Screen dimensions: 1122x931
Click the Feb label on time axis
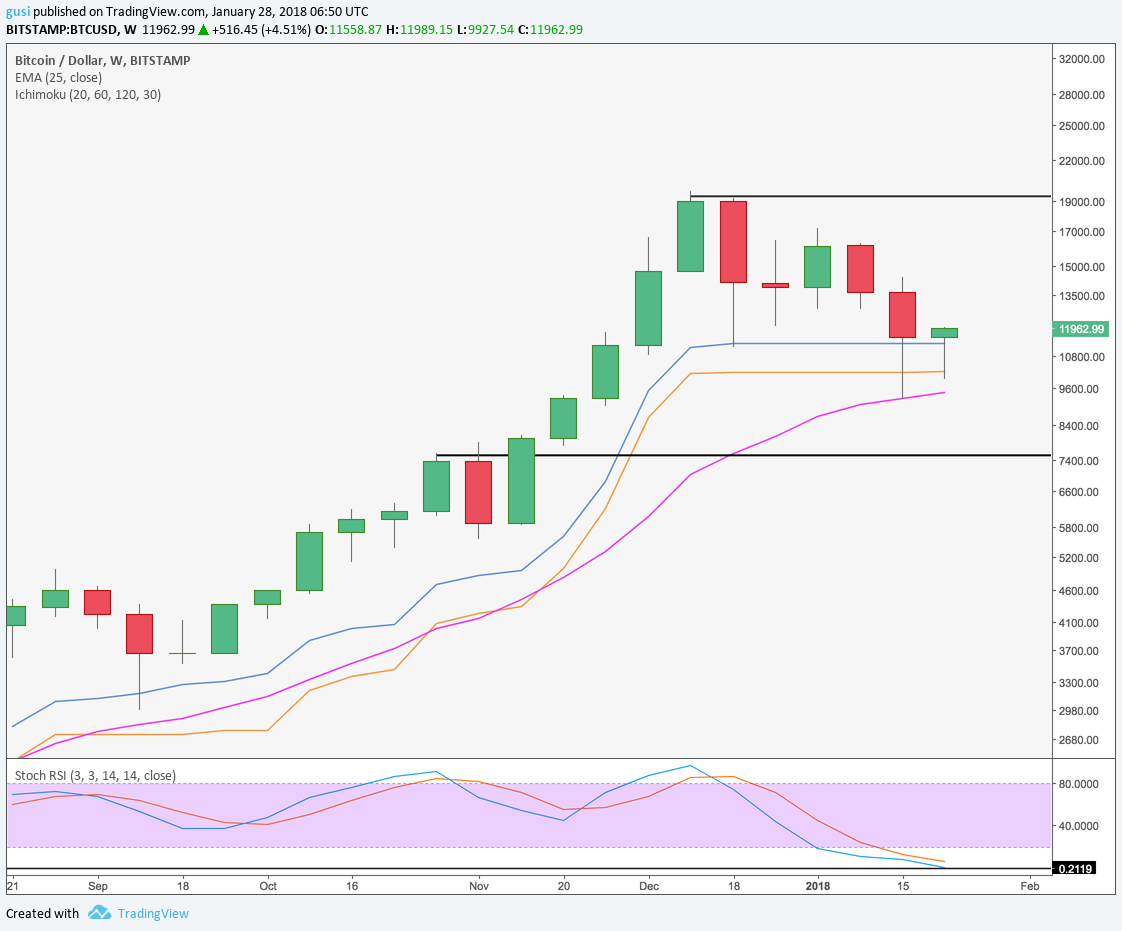(1030, 886)
